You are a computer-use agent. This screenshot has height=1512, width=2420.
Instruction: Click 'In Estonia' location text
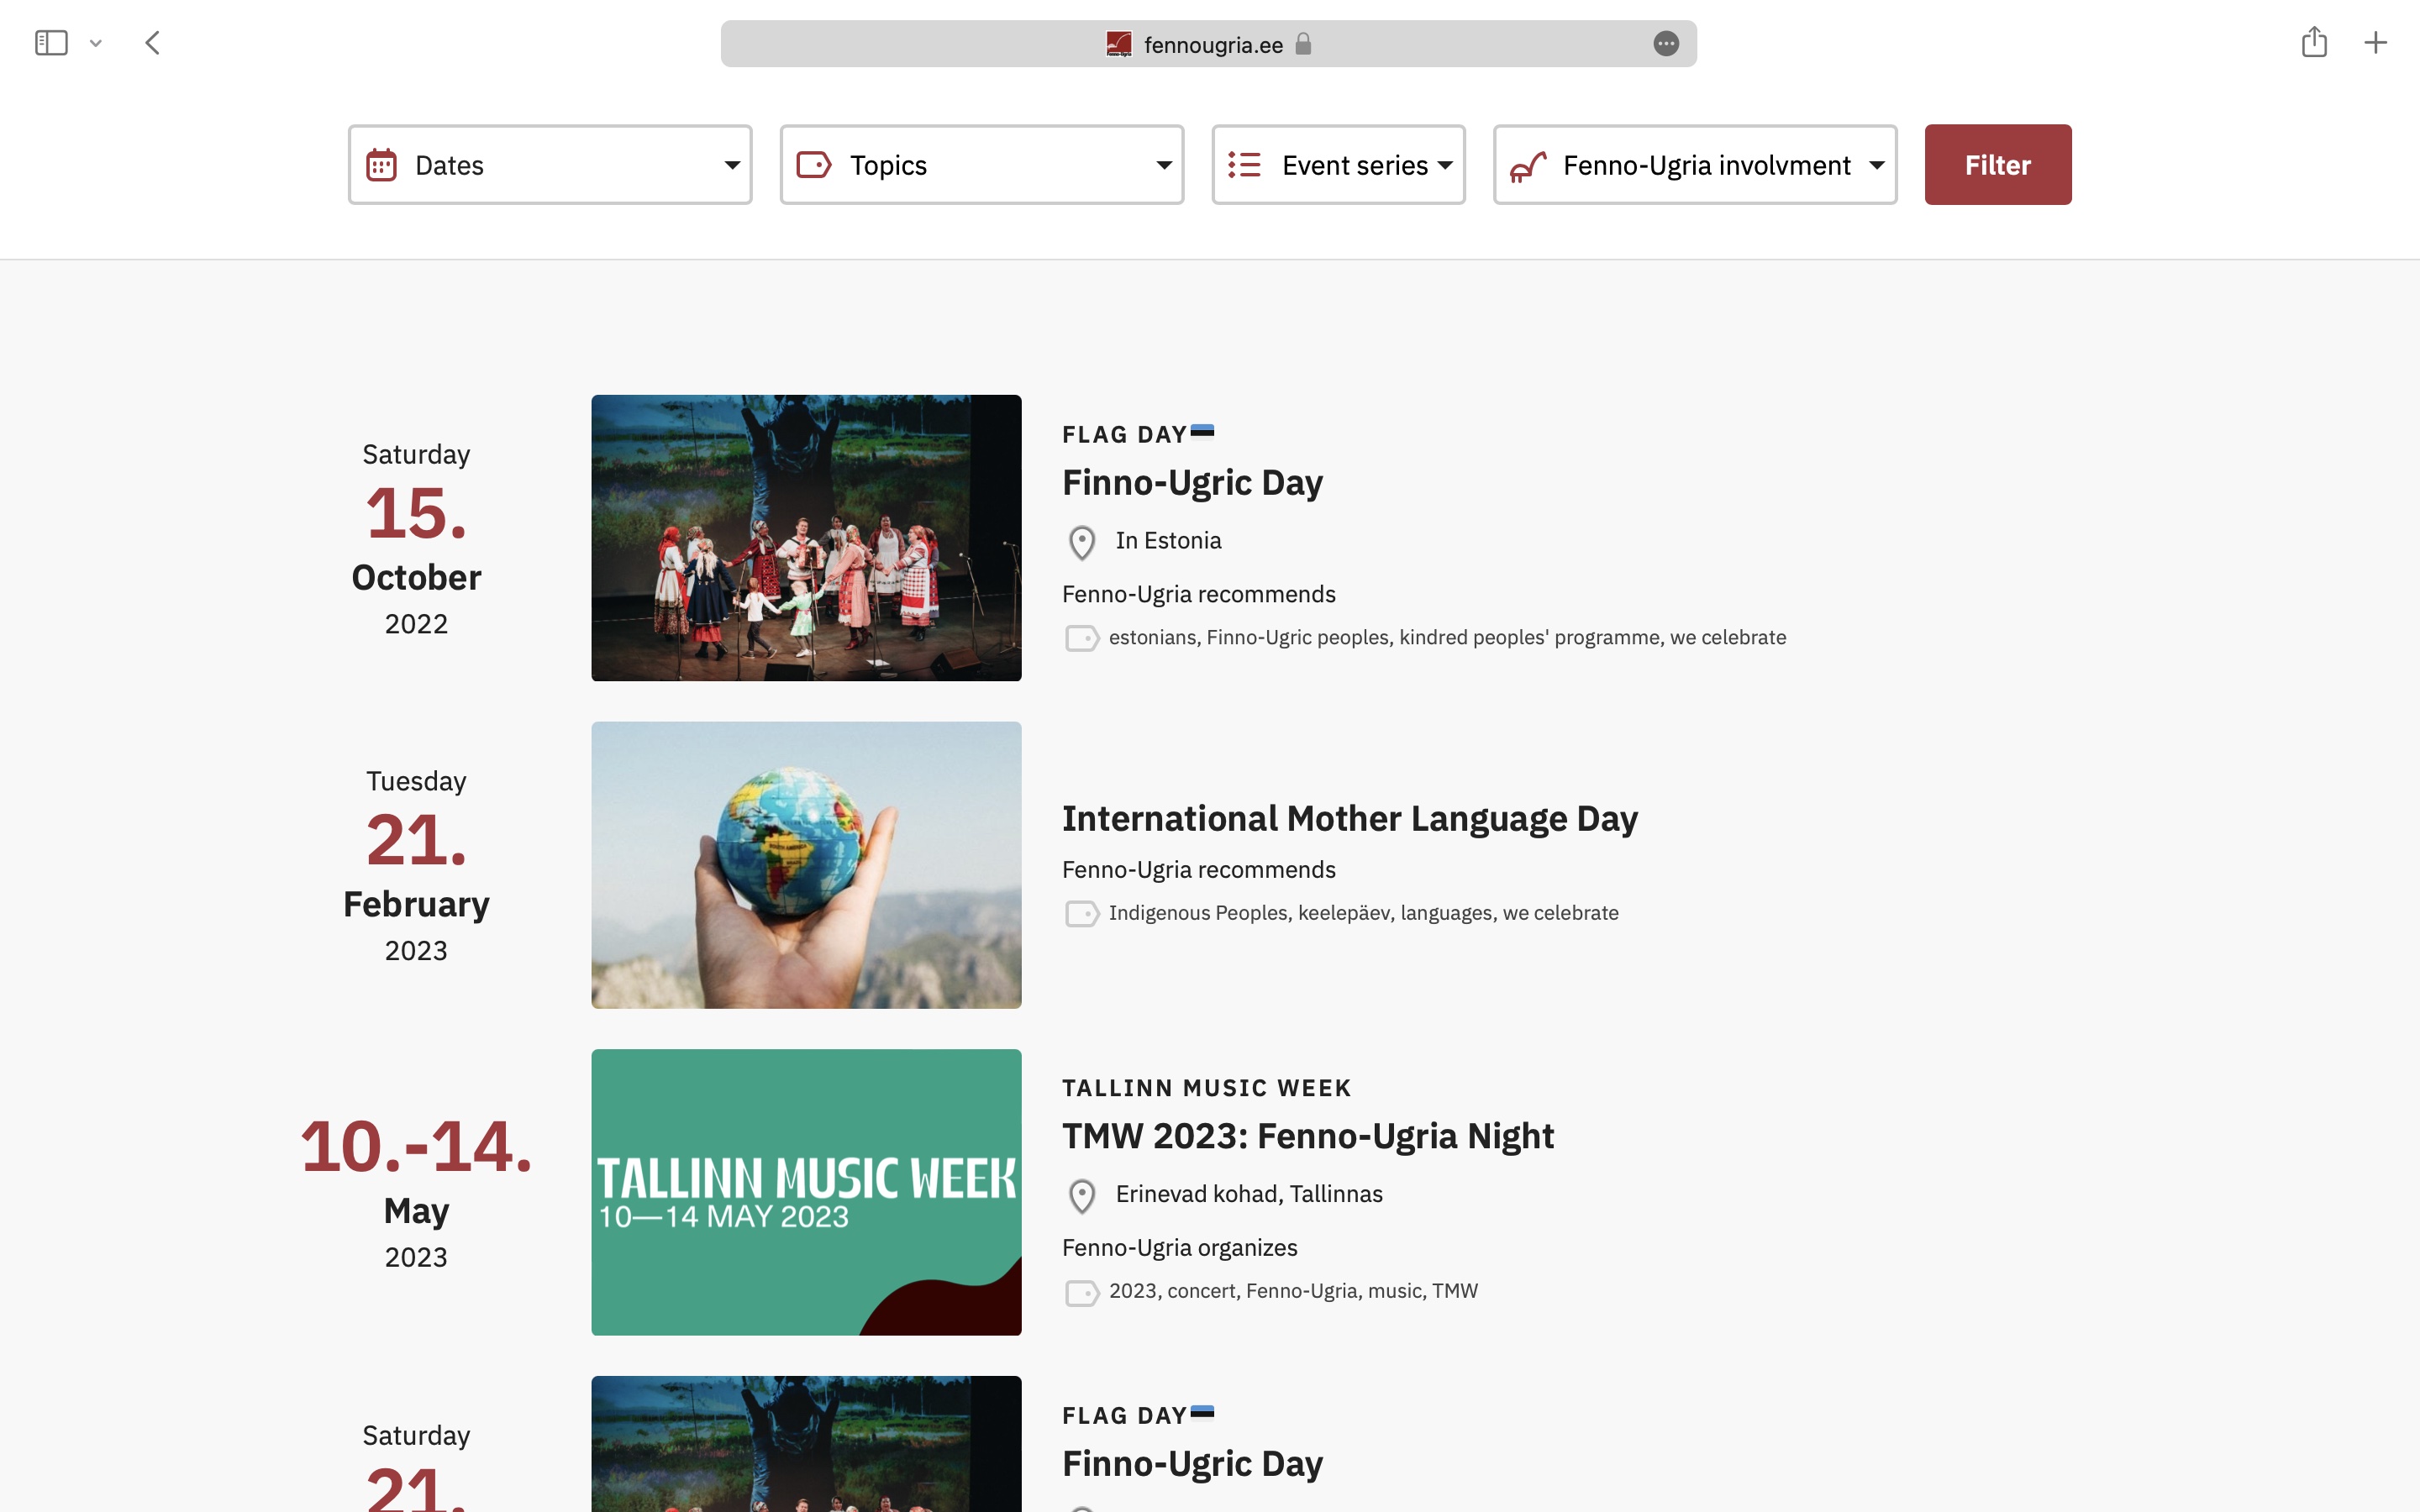[x=1169, y=540]
